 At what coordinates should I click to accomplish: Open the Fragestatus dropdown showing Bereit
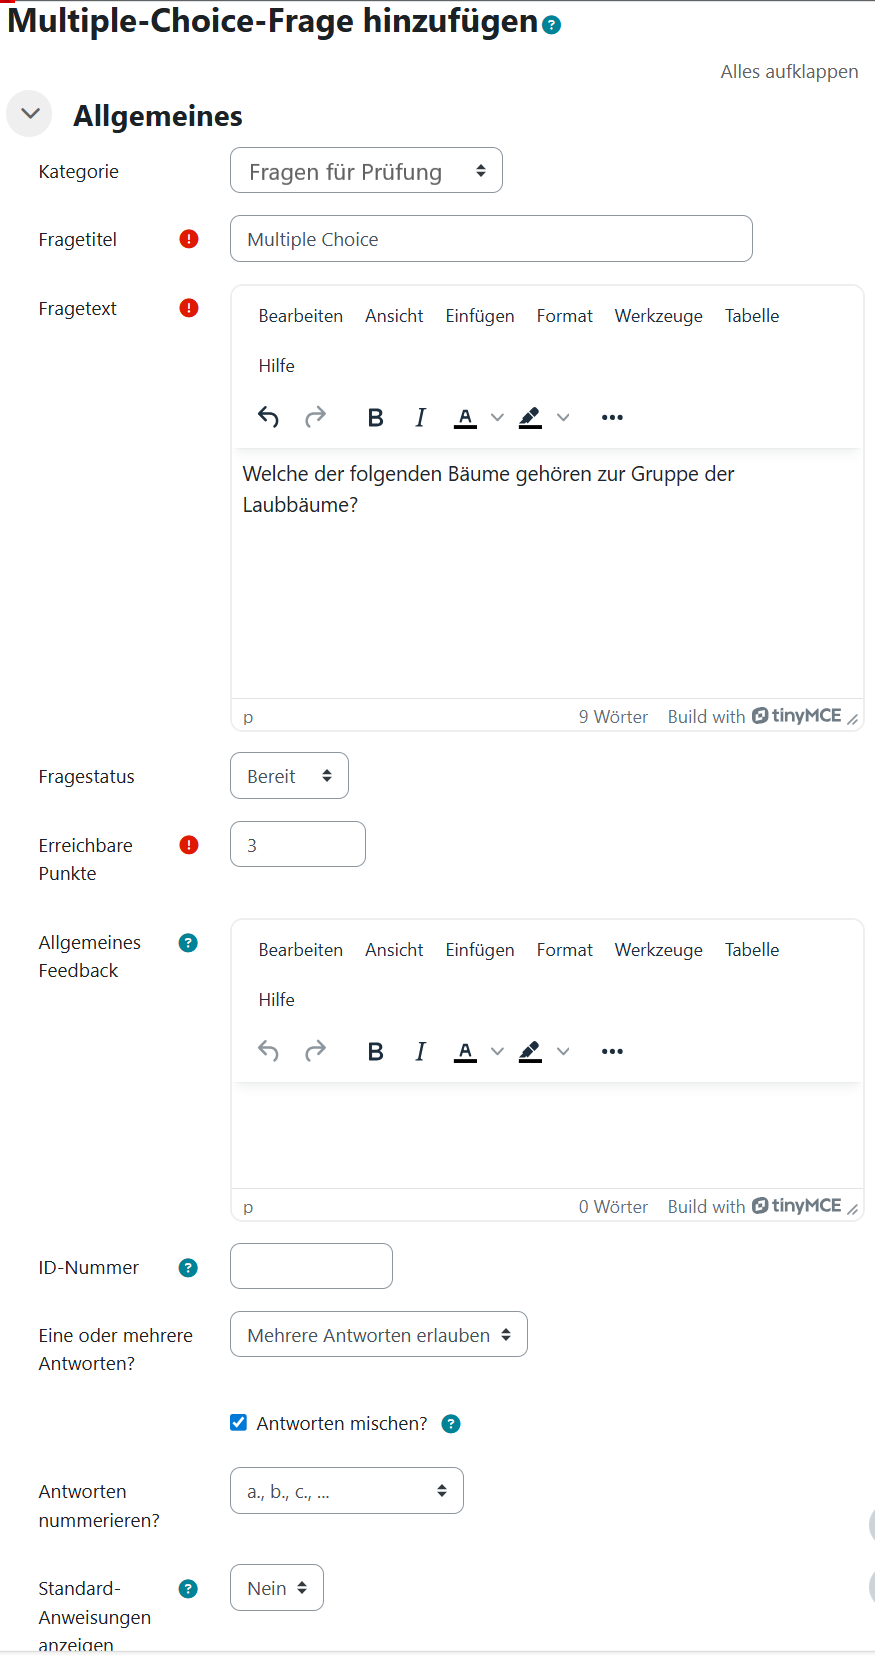click(289, 776)
